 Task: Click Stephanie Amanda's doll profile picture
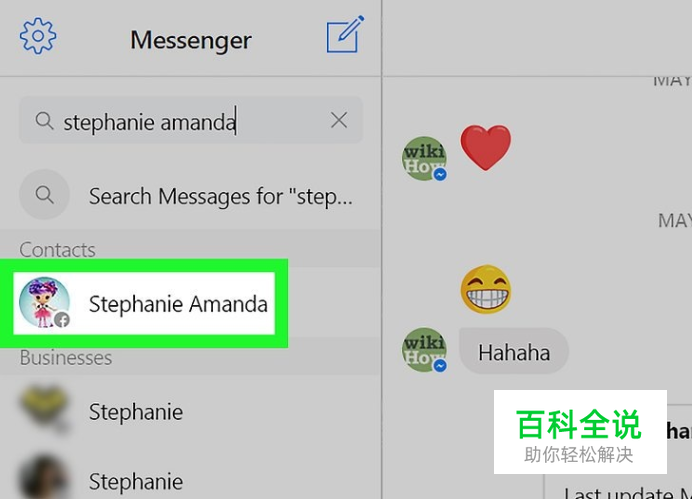[44, 303]
